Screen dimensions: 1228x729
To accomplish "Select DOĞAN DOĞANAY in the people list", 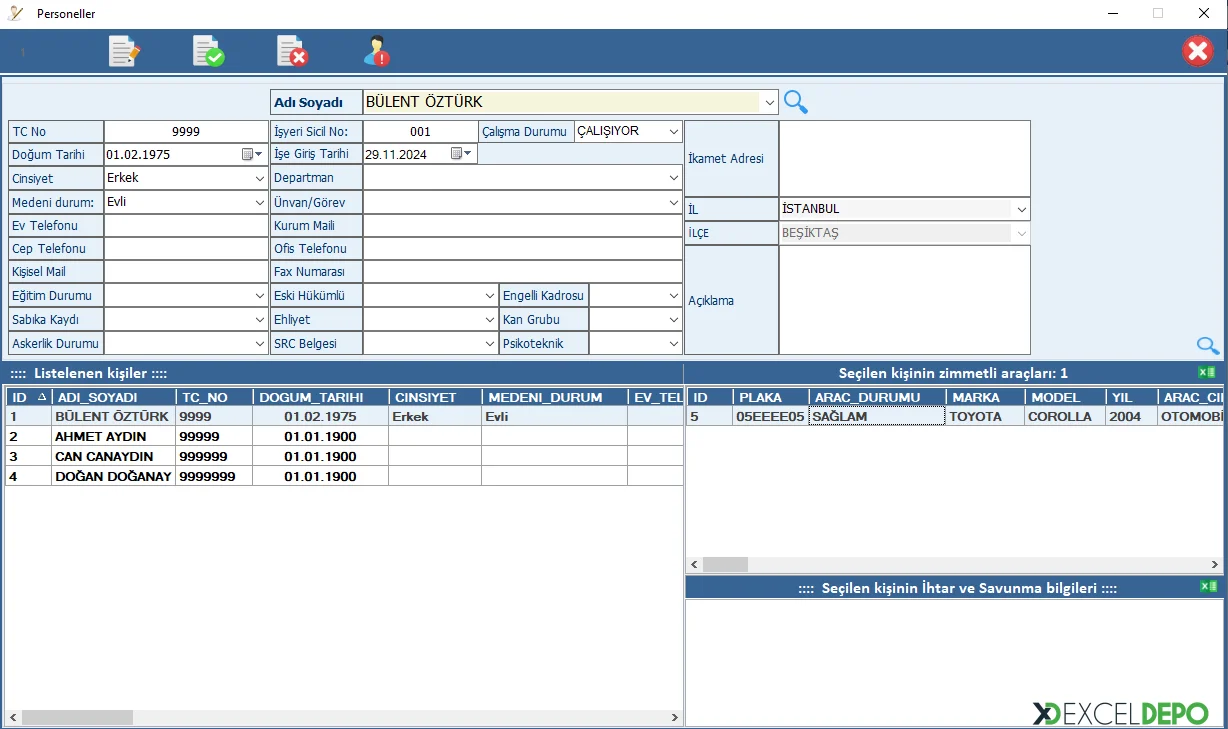I will point(113,477).
